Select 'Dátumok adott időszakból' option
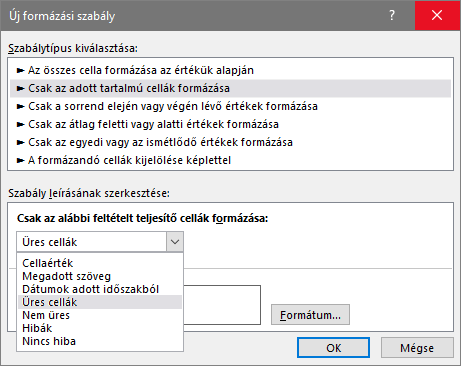The image size is (461, 366). point(100,289)
